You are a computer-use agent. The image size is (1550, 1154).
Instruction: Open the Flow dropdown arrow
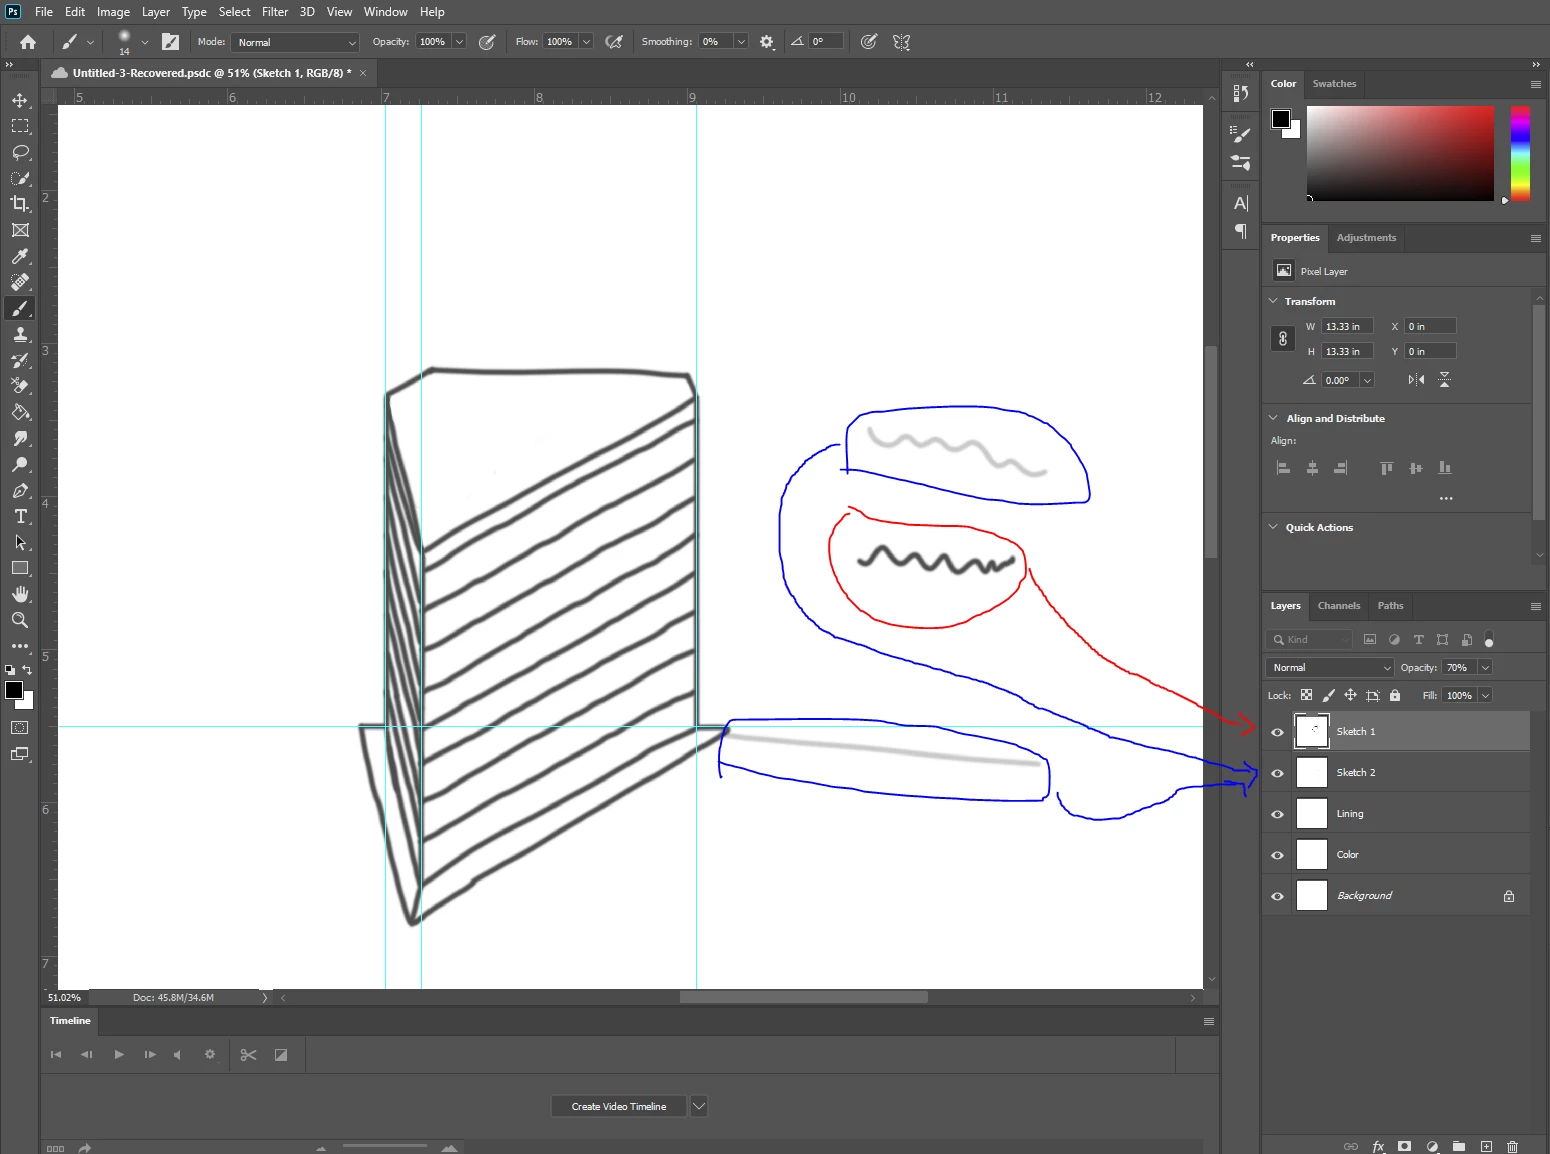(x=586, y=42)
